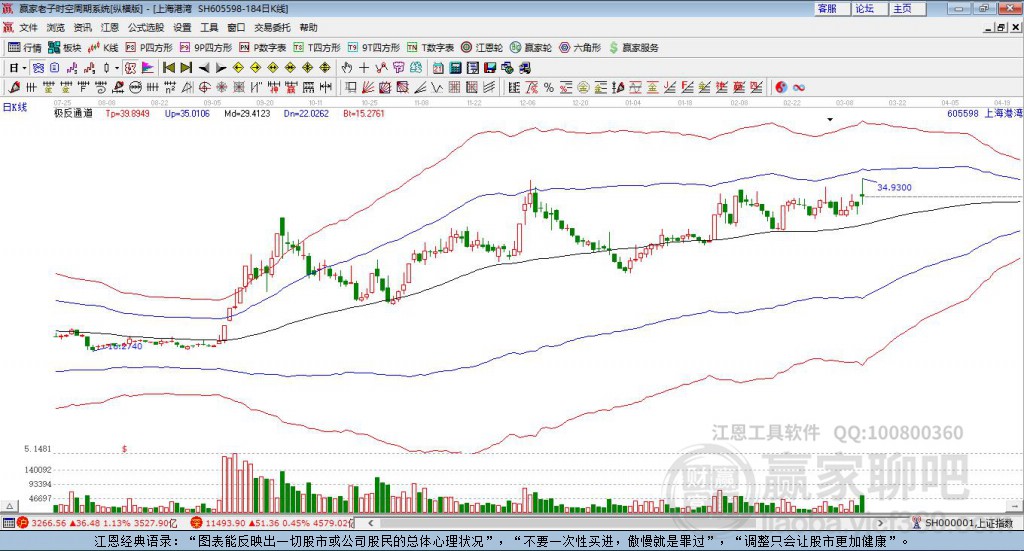Open the 赢家轮 wheel tool
This screenshot has width=1024, height=551.
point(531,48)
